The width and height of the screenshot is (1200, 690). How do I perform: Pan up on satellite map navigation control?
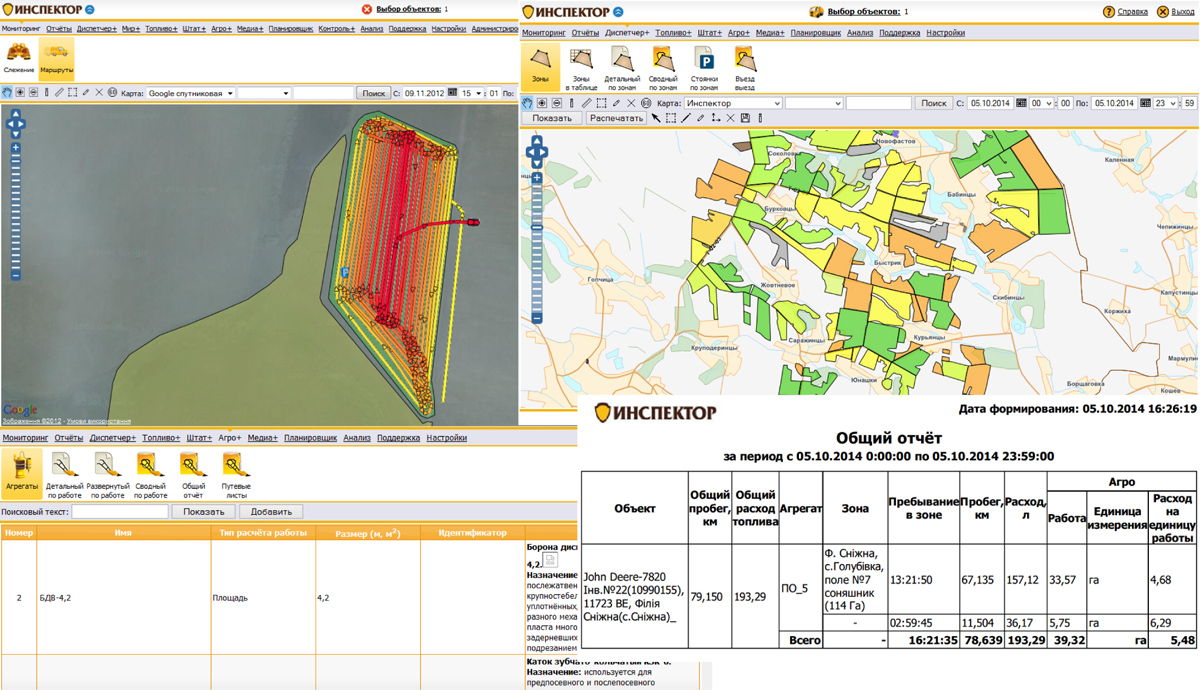[x=15, y=113]
